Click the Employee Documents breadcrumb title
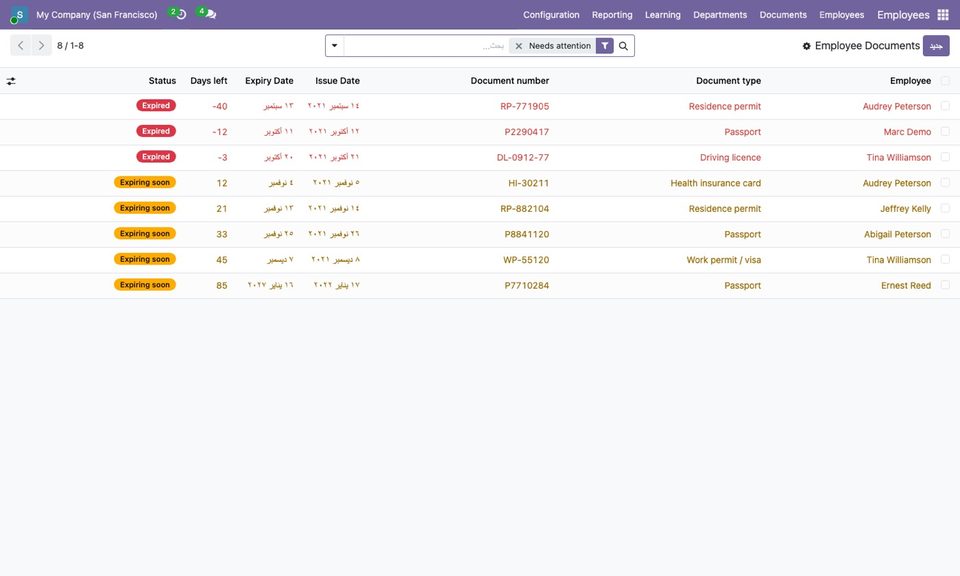 pos(868,46)
